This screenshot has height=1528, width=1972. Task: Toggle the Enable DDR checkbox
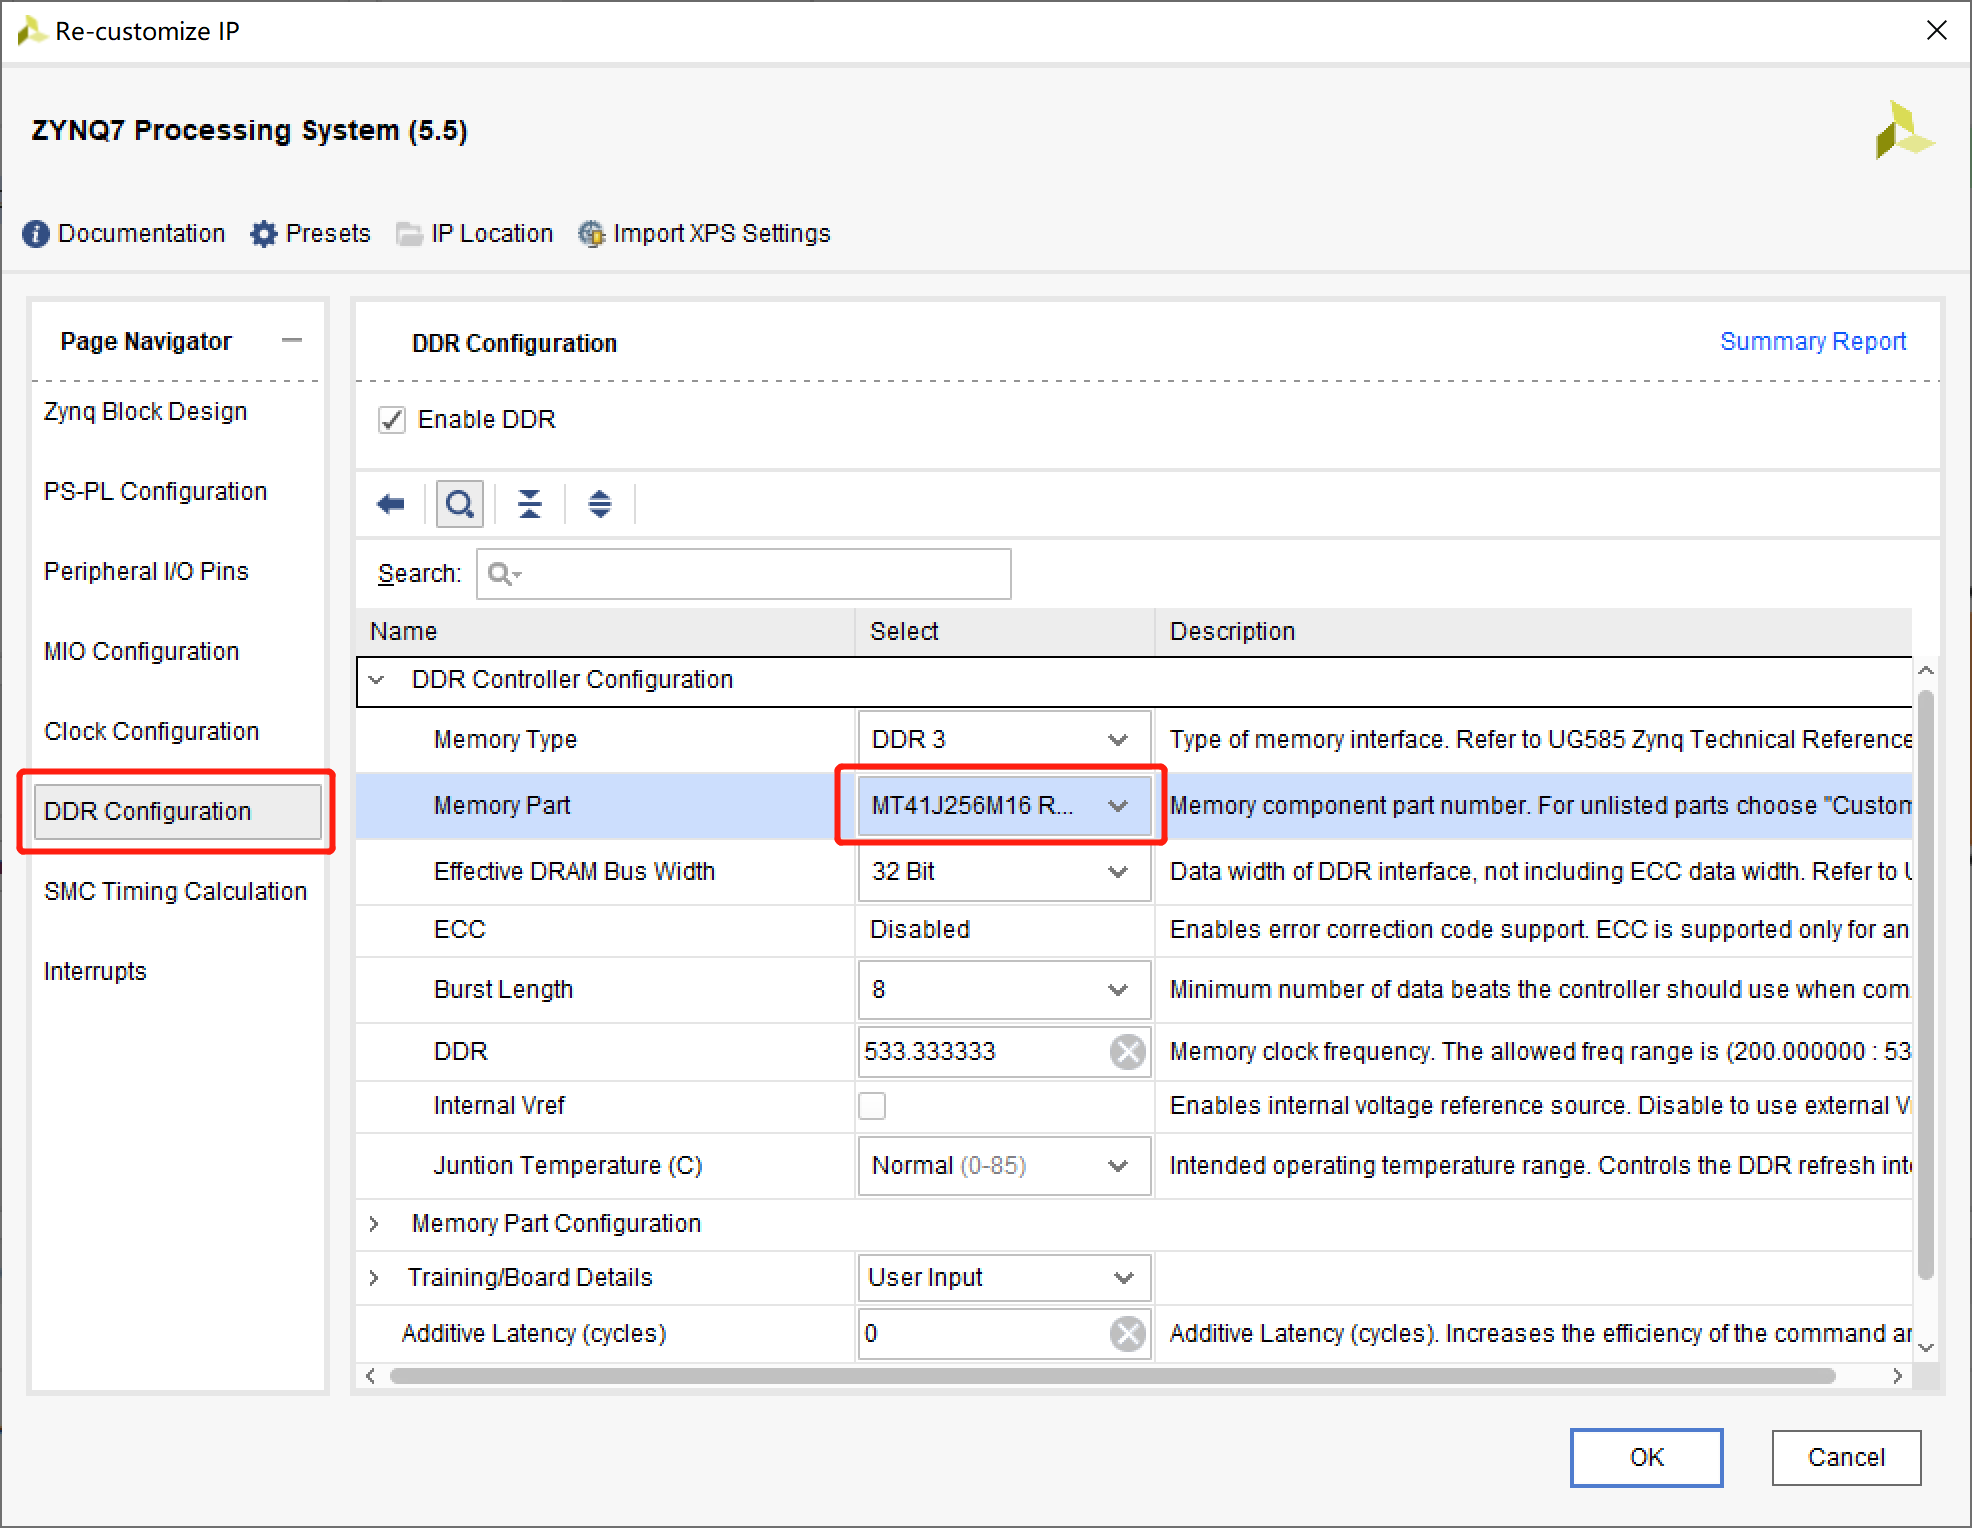pos(392,420)
